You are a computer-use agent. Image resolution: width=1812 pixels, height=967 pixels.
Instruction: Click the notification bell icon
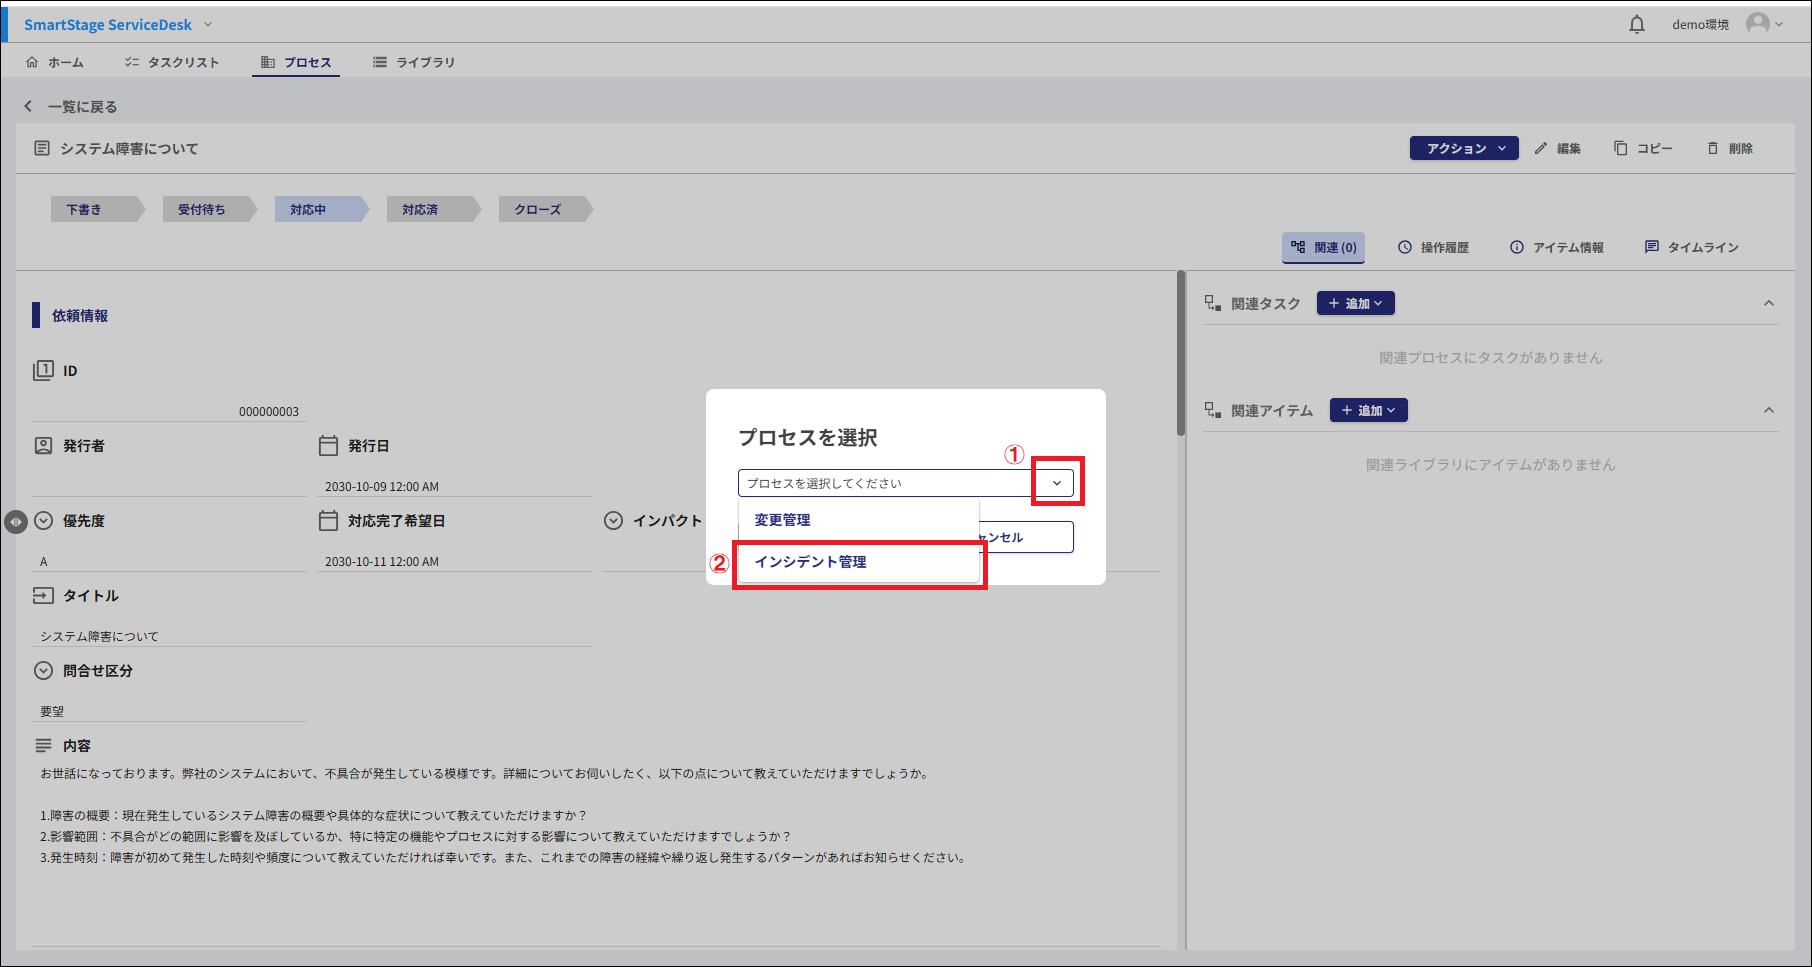(x=1636, y=25)
